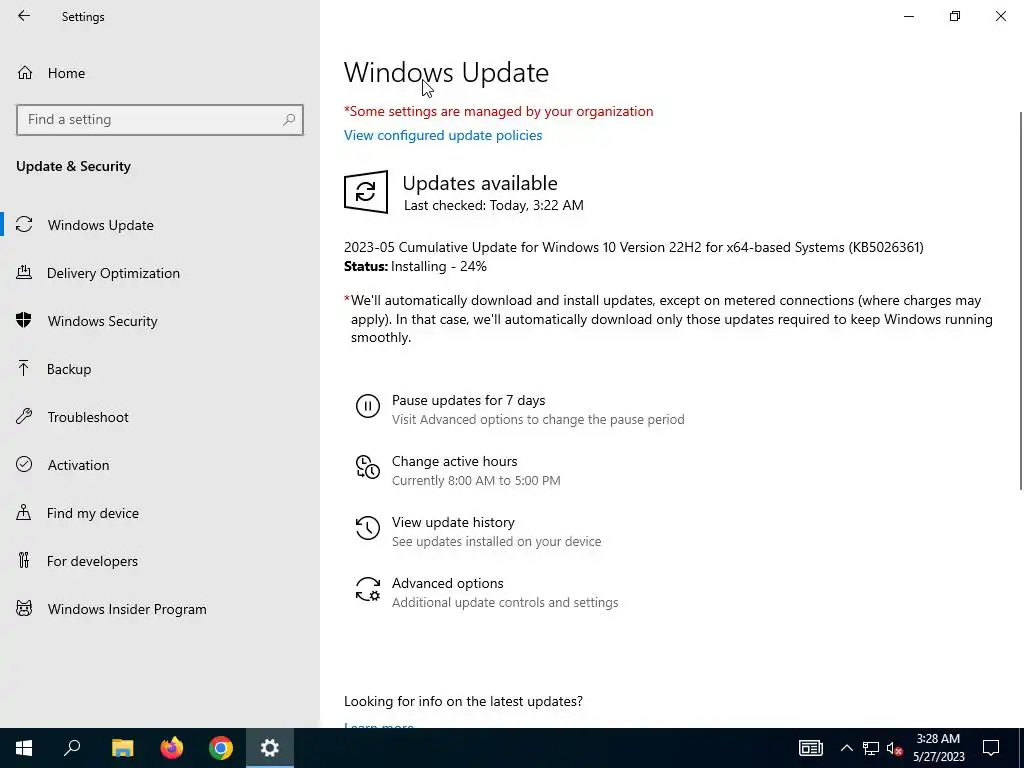Click the search magnifier in Find a setting

[x=289, y=120]
